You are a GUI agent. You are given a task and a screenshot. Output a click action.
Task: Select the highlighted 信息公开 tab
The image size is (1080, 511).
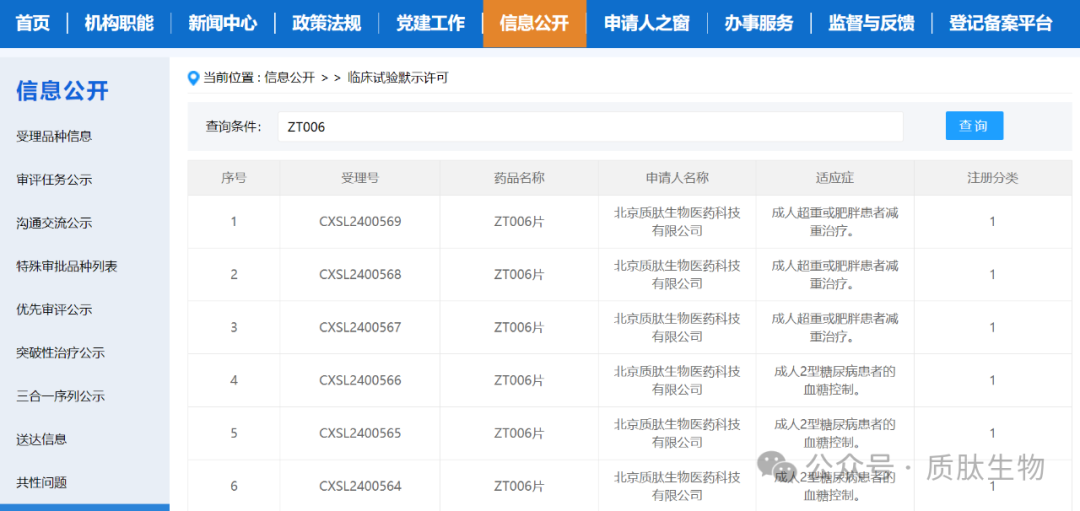click(x=534, y=23)
